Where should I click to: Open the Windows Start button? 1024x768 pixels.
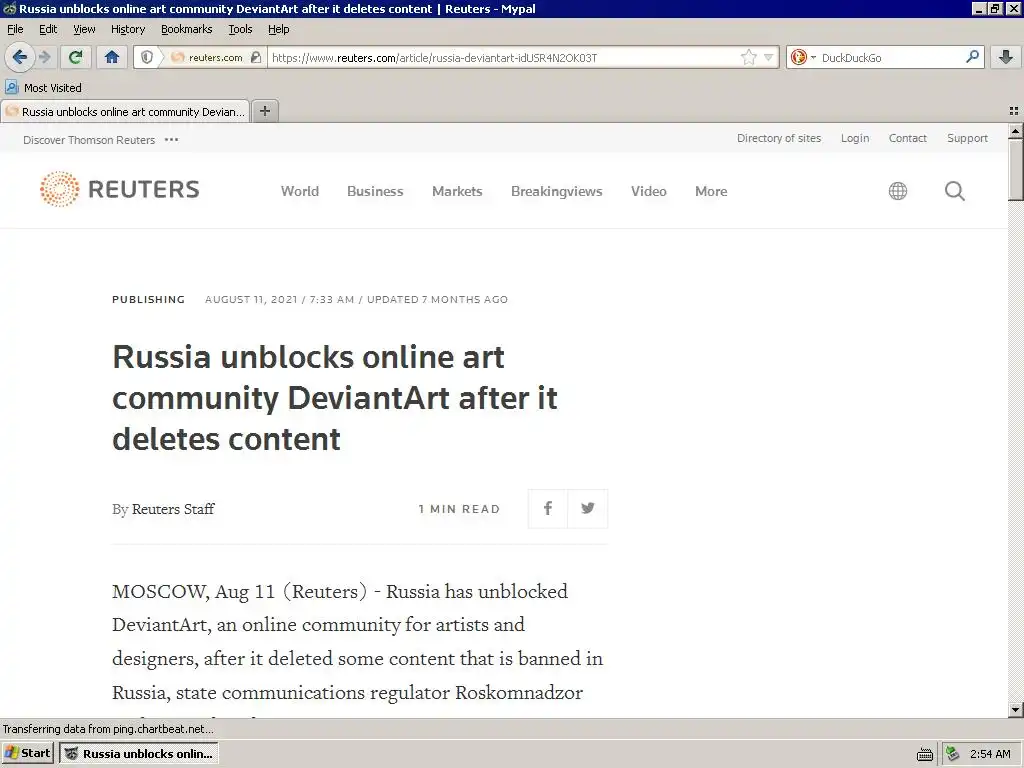(27, 753)
